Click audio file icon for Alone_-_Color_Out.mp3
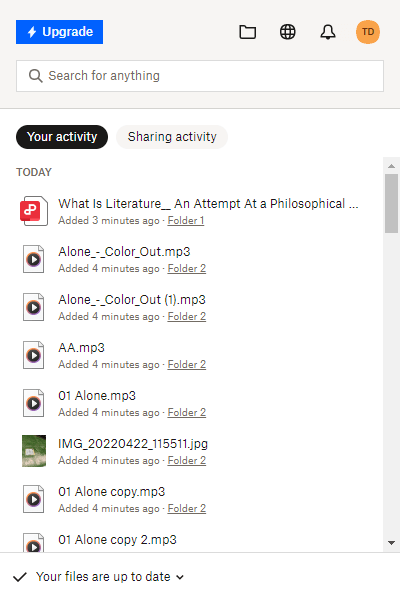The width and height of the screenshot is (400, 600). tap(34, 259)
